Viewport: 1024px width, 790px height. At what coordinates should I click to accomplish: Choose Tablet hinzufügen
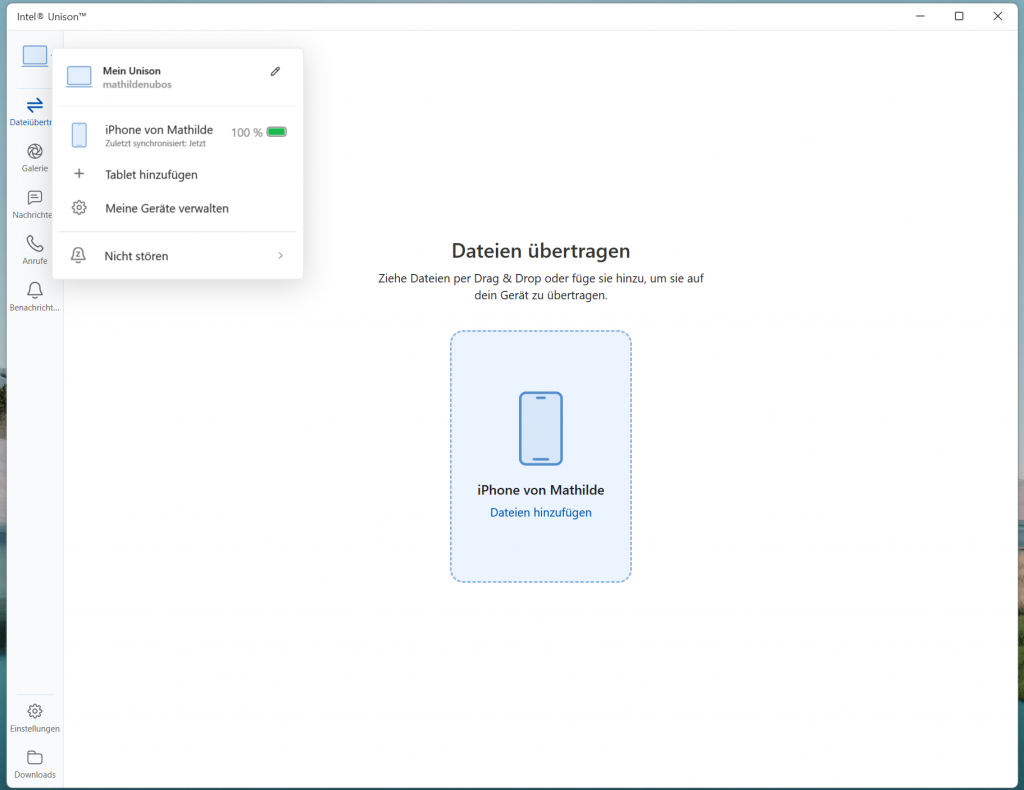pos(178,174)
